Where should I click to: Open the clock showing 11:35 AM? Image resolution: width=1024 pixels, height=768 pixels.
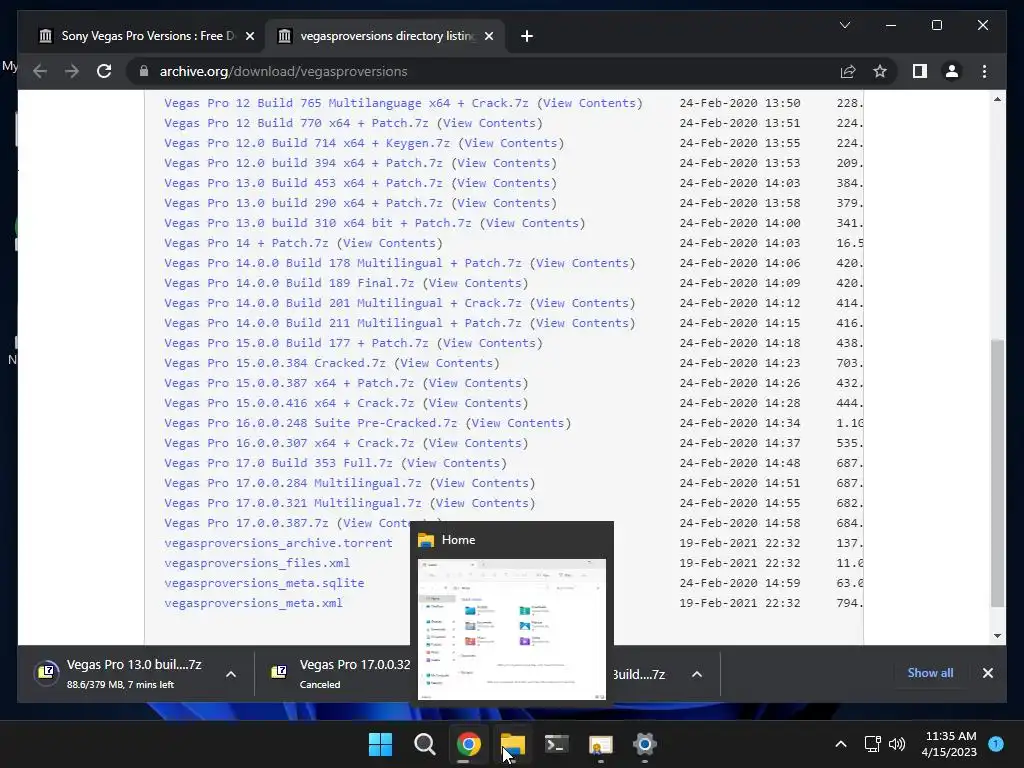point(950,744)
